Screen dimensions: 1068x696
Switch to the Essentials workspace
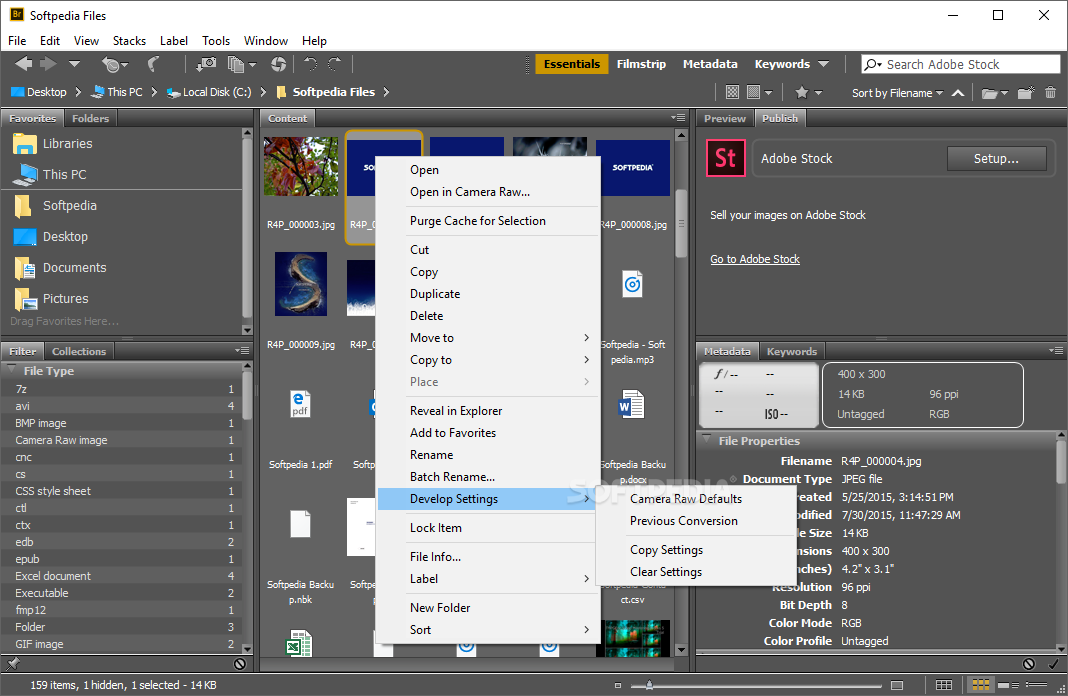pyautogui.click(x=571, y=64)
